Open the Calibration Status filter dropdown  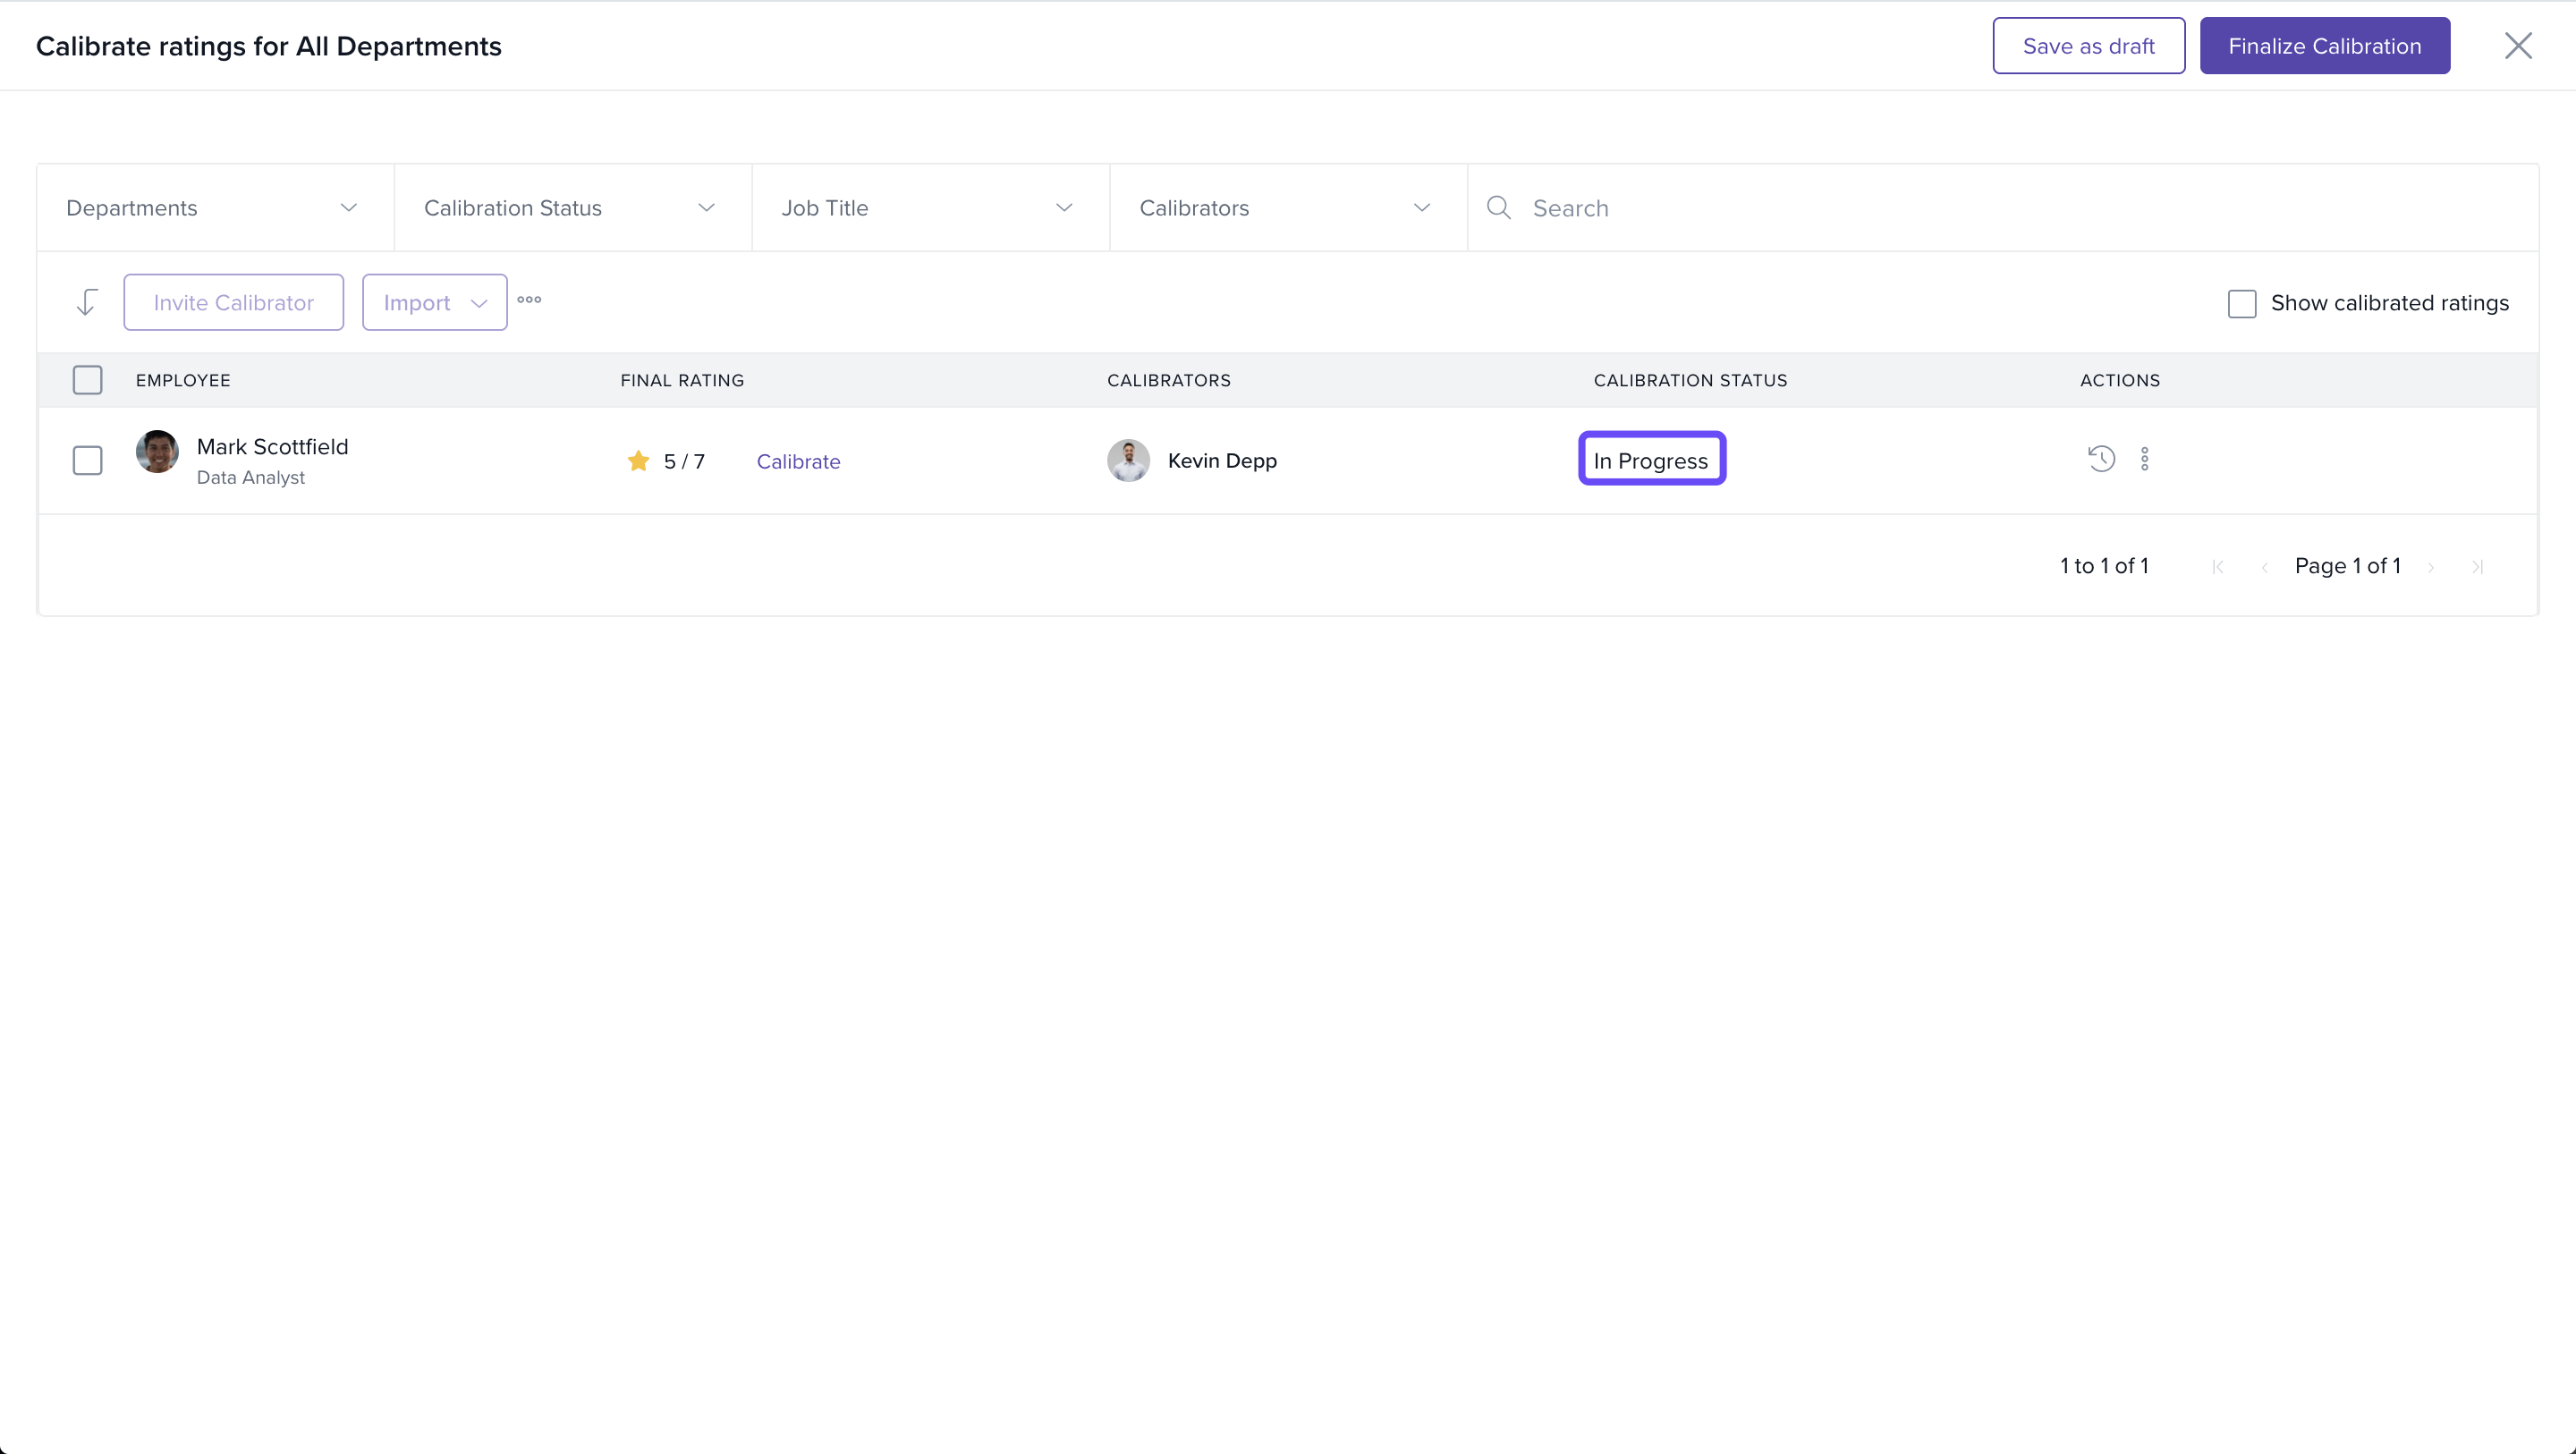pos(572,208)
